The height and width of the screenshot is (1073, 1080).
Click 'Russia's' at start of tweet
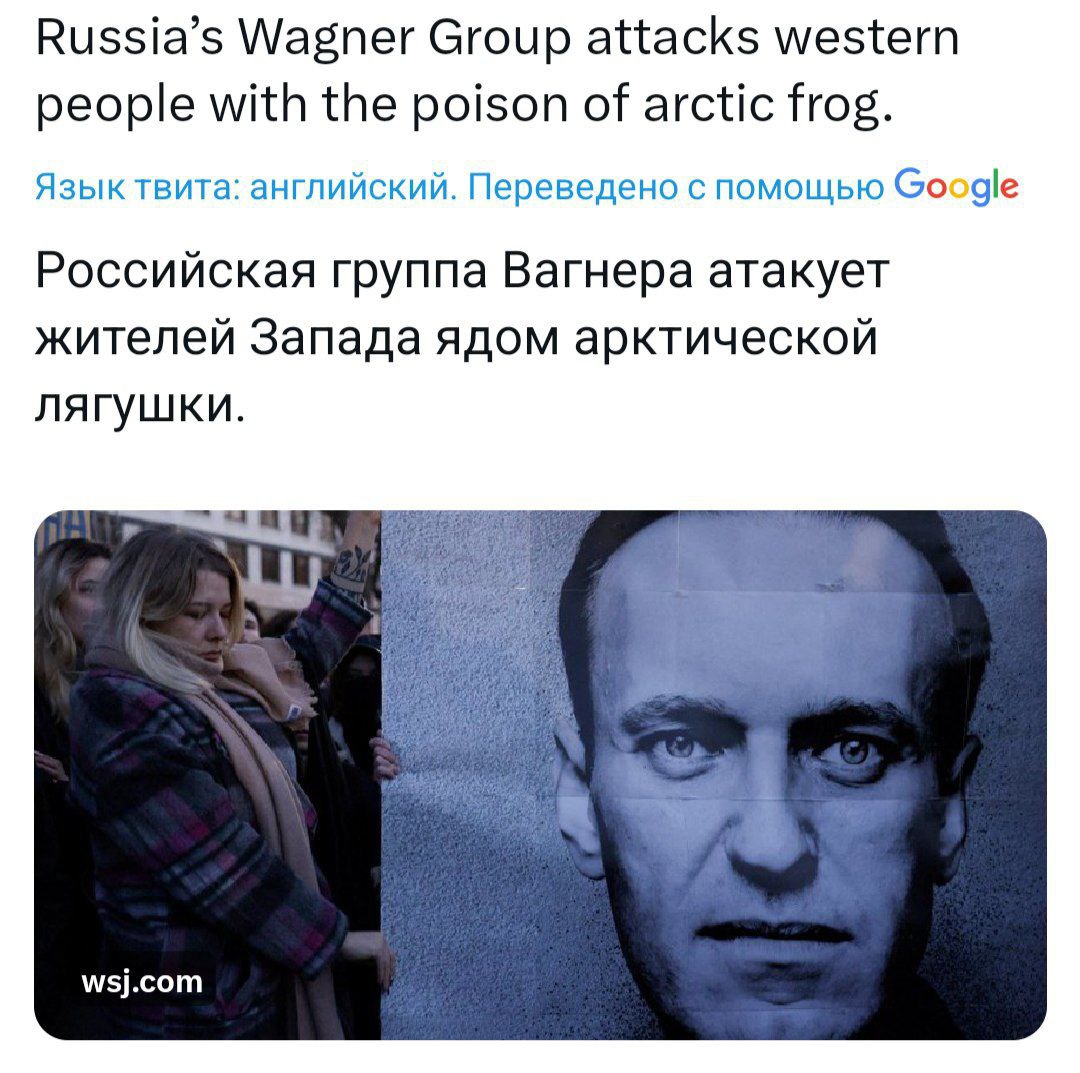pyautogui.click(x=129, y=38)
